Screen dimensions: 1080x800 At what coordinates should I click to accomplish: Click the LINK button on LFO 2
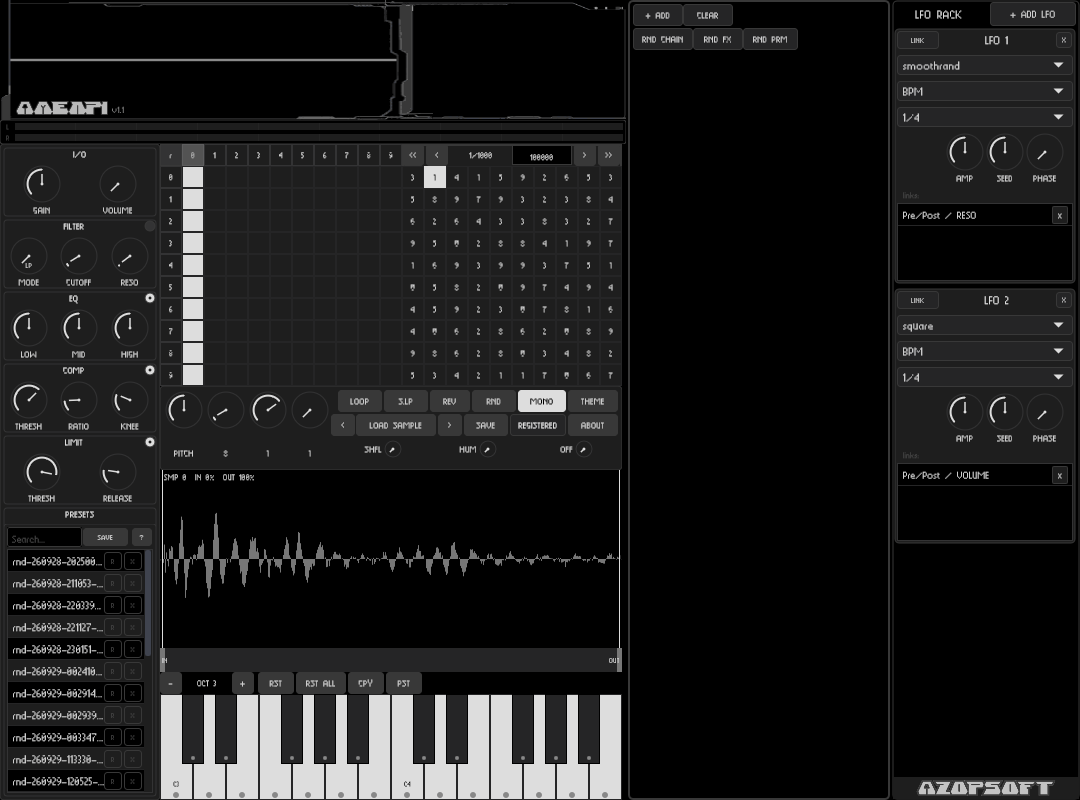pos(917,300)
